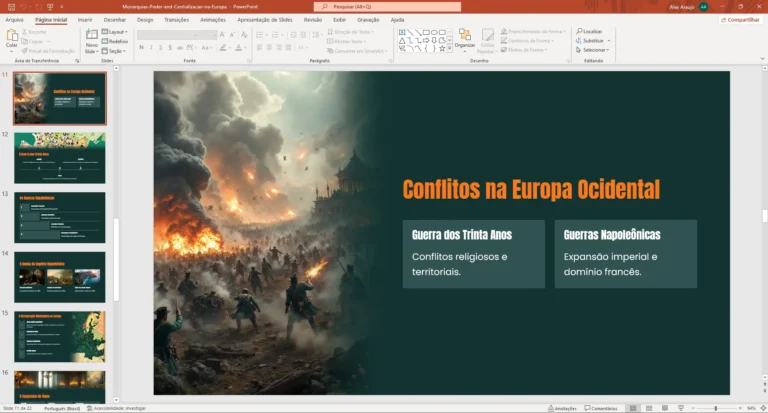Image resolution: width=768 pixels, height=413 pixels.
Task: Toggle align text right
Action: [x=279, y=48]
